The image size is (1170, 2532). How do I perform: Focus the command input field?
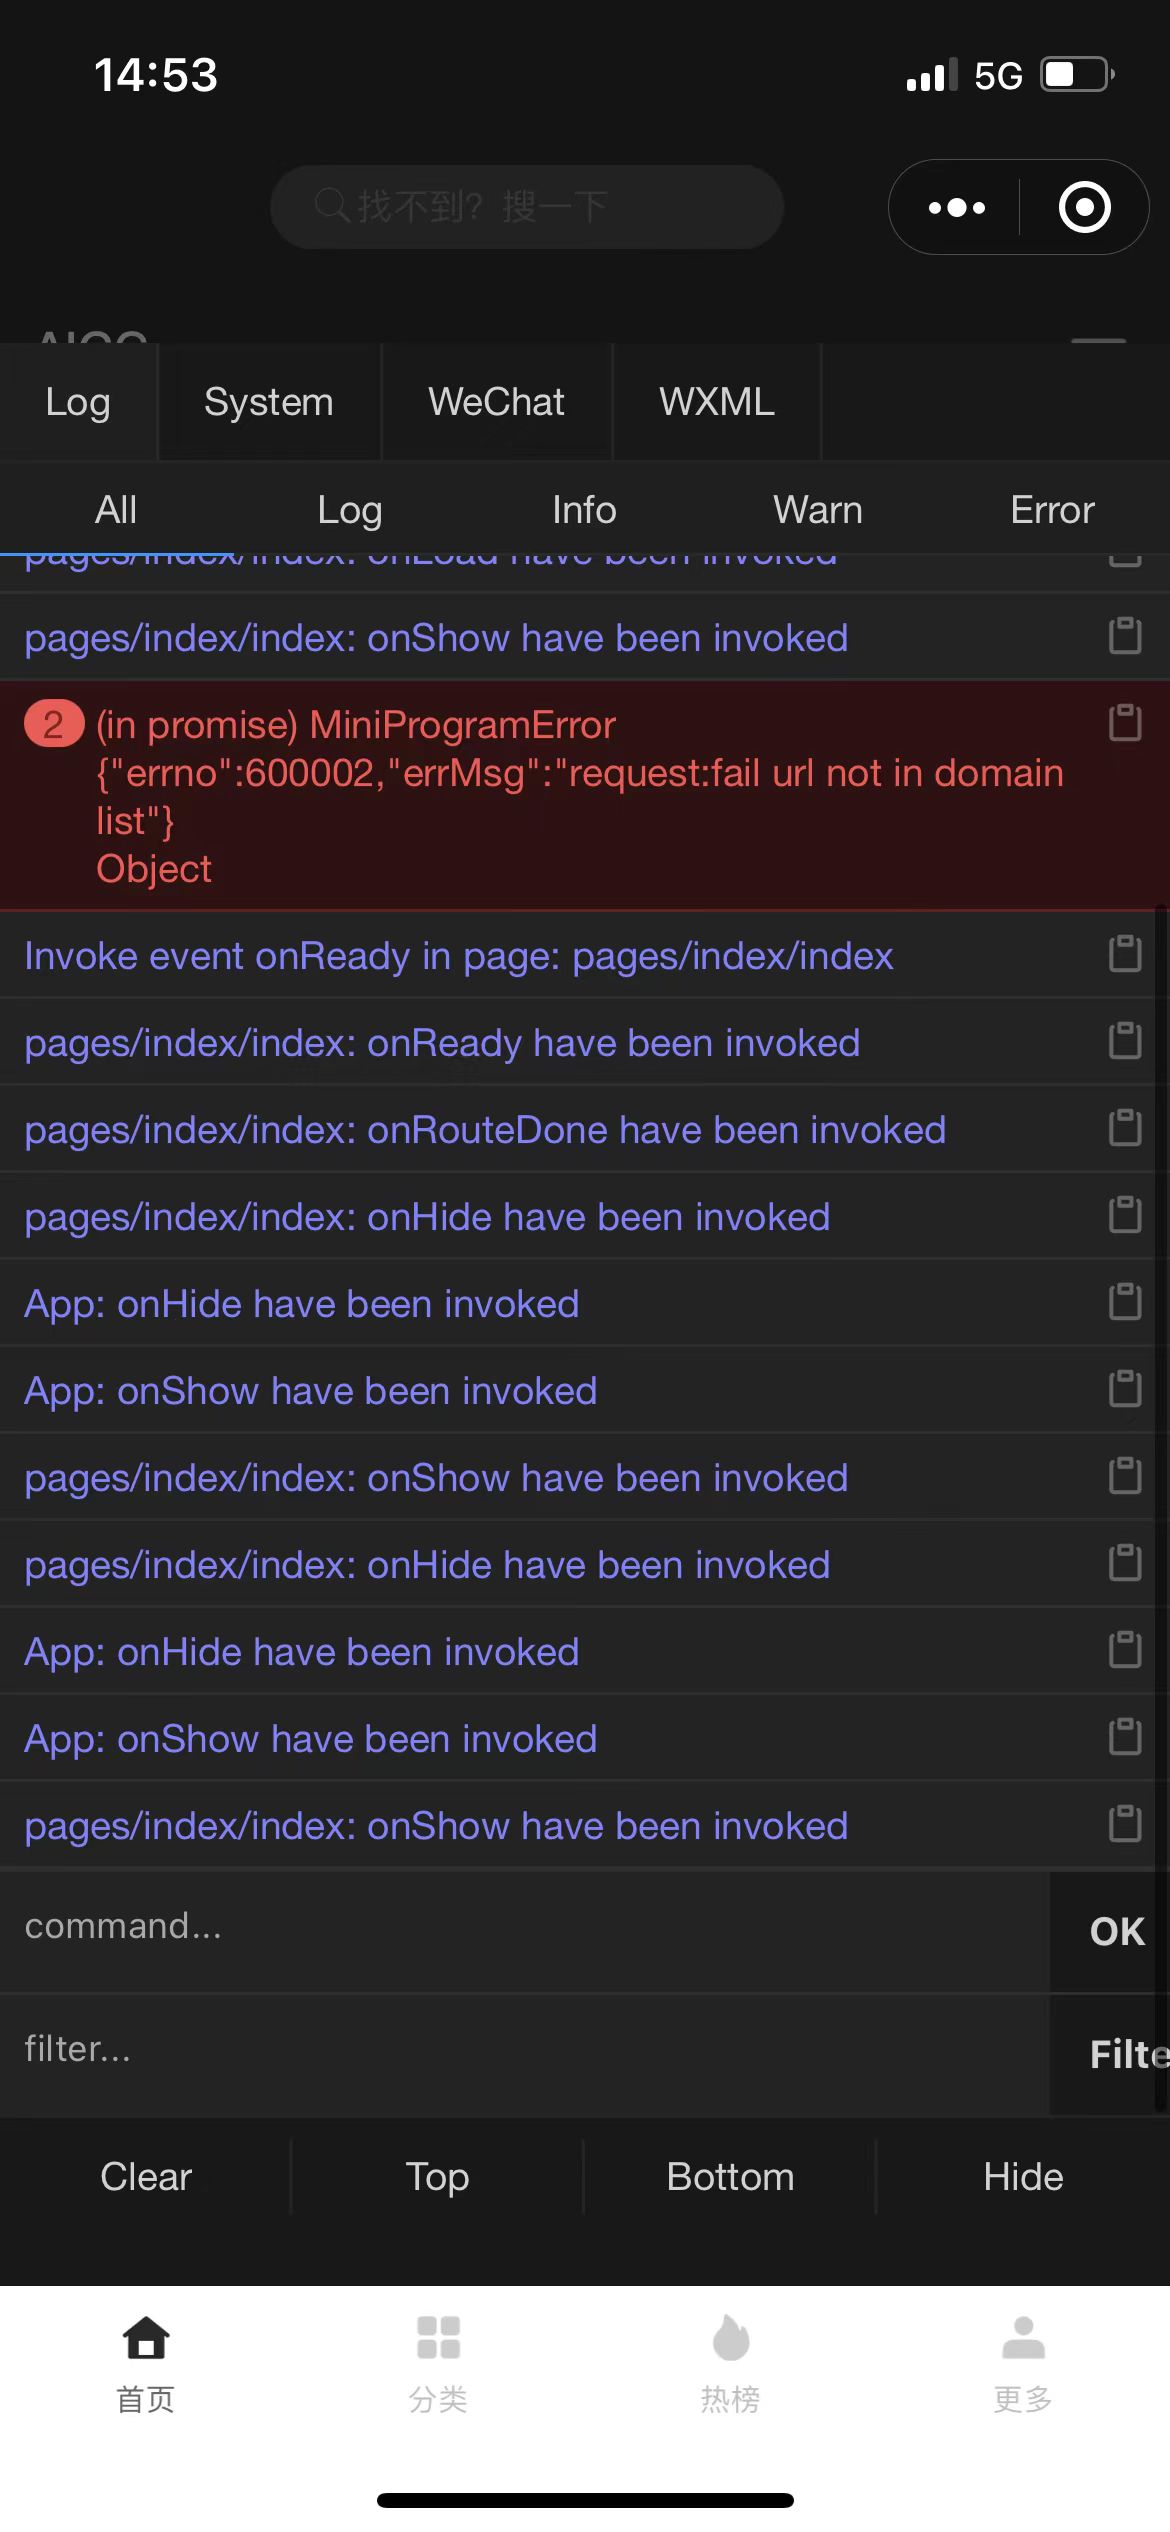(525, 1927)
